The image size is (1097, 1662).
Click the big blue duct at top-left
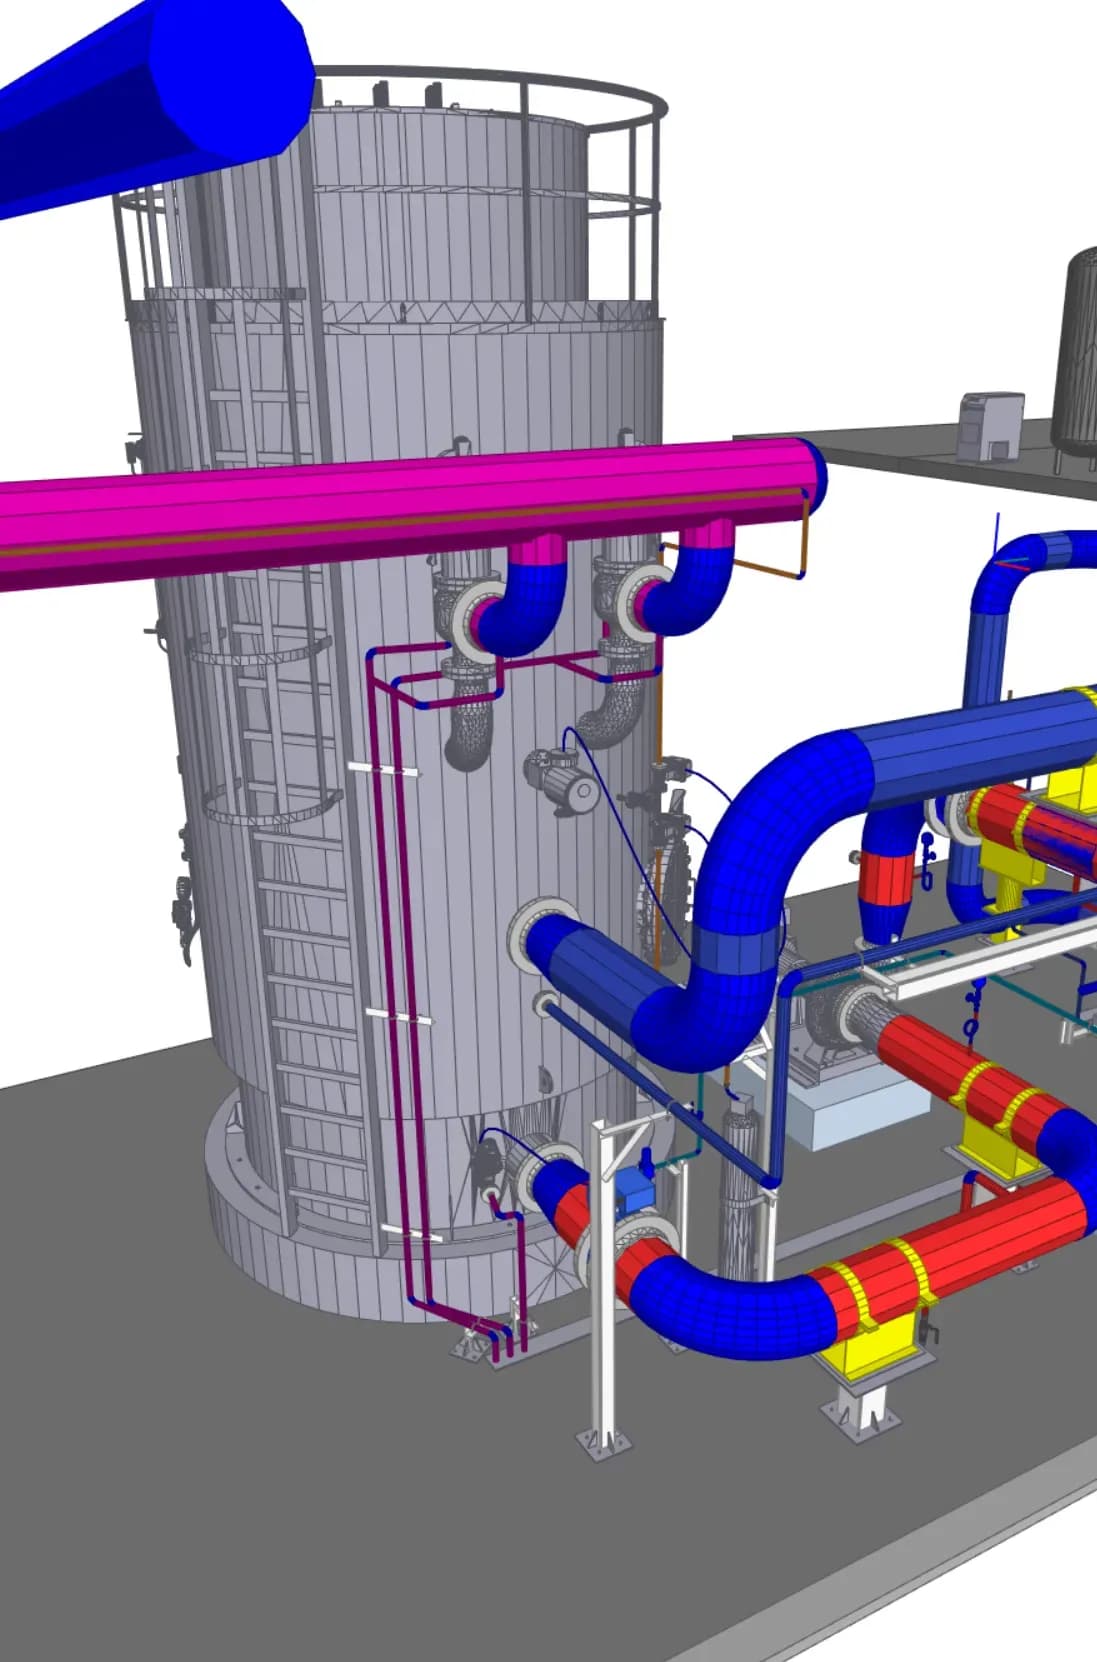click(x=150, y=90)
